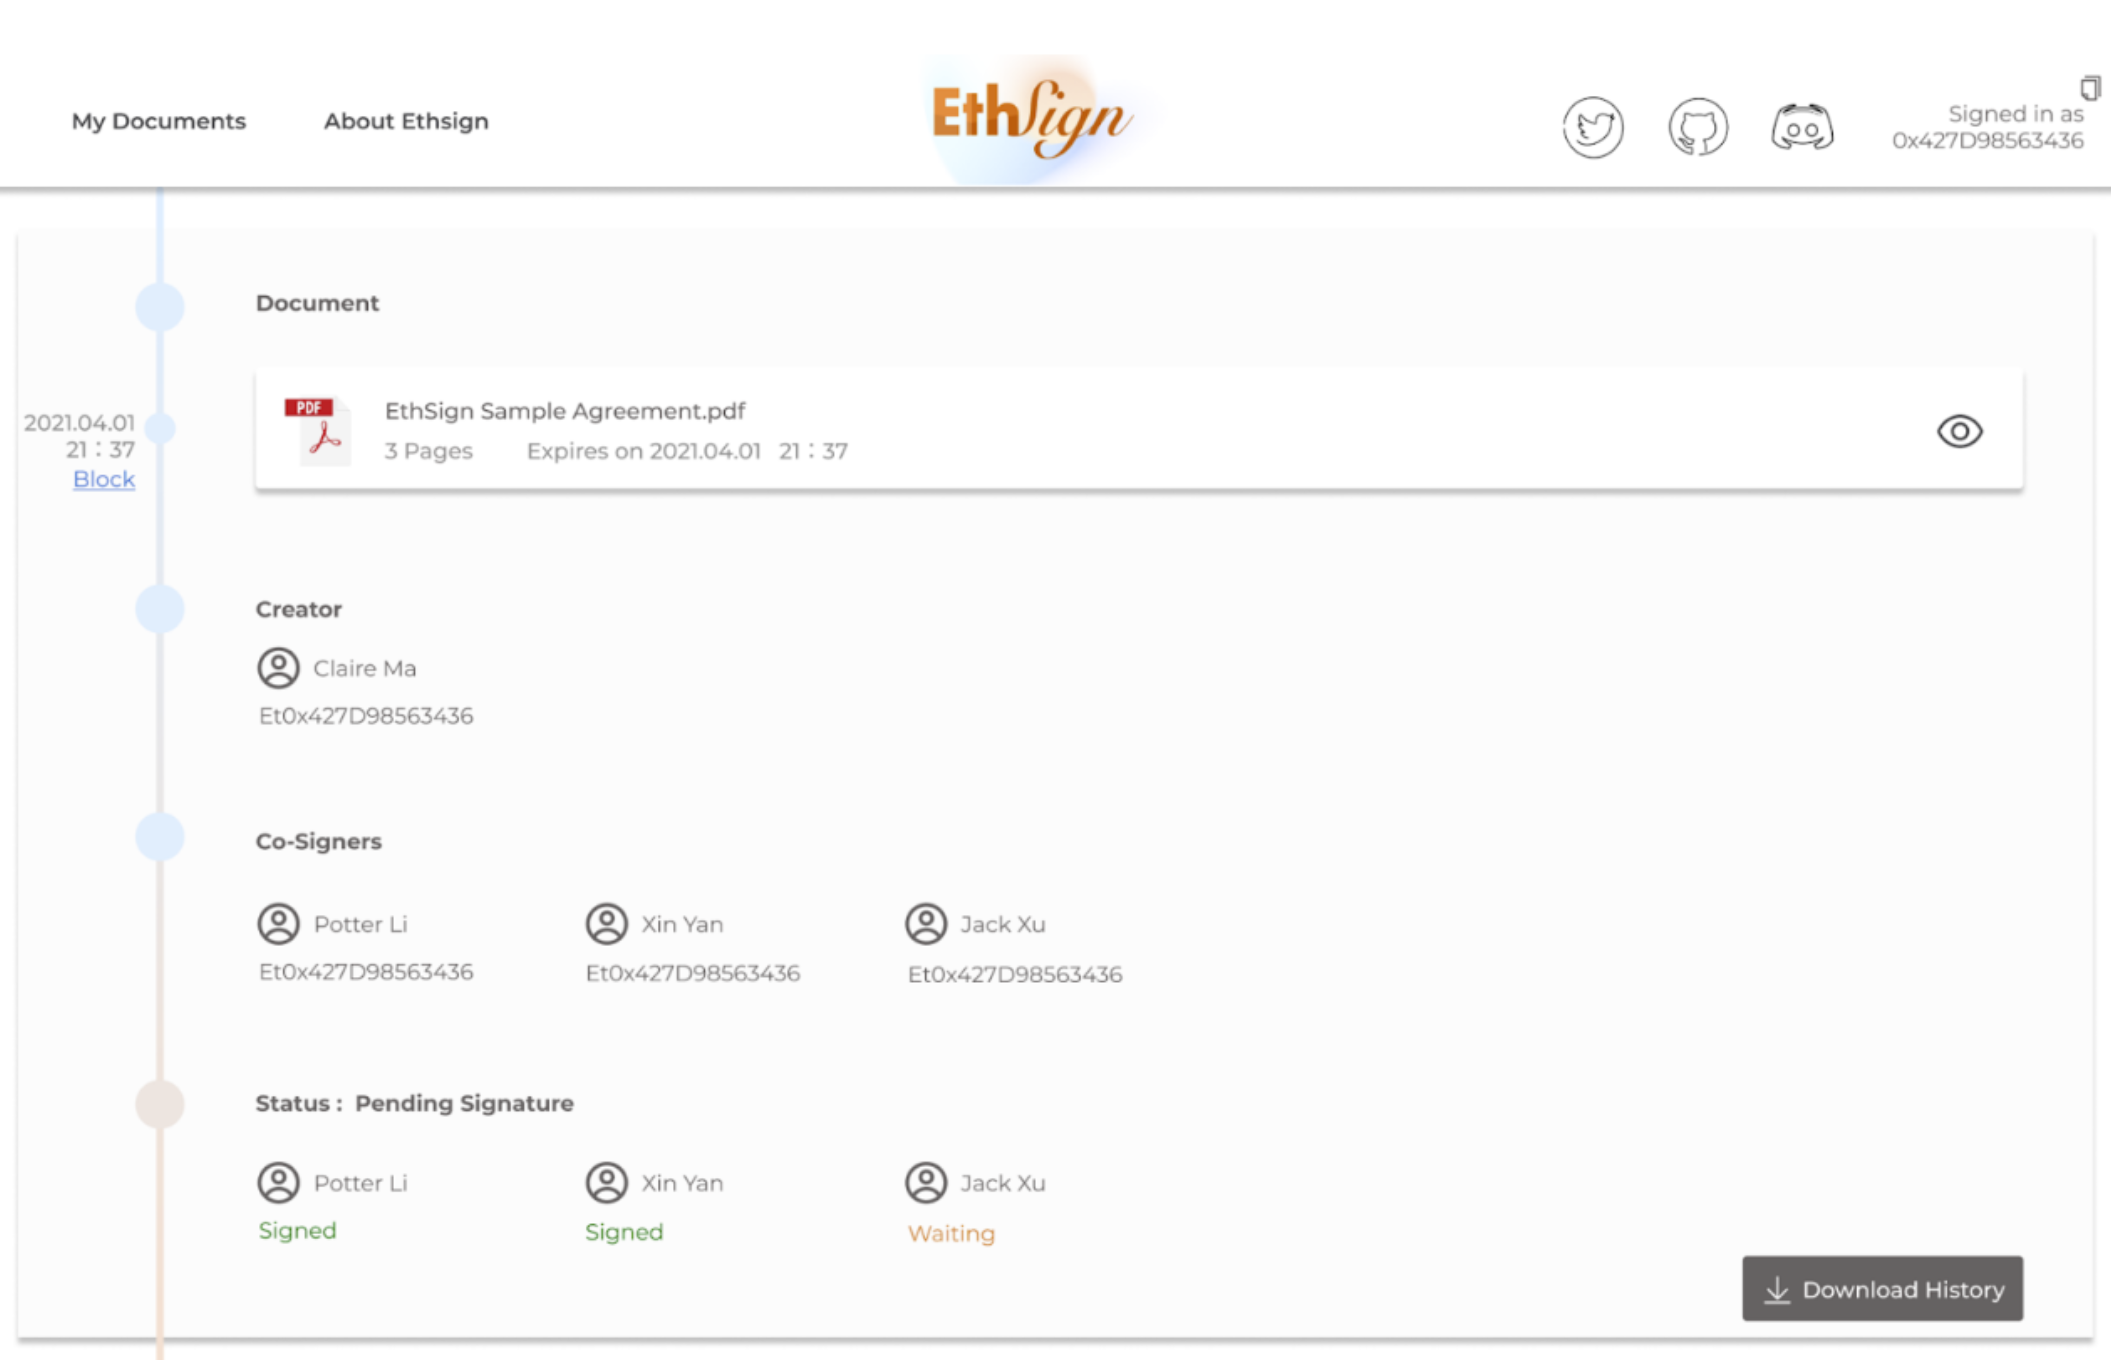Open the My Documents menu
The image size is (2111, 1360).
[158, 121]
